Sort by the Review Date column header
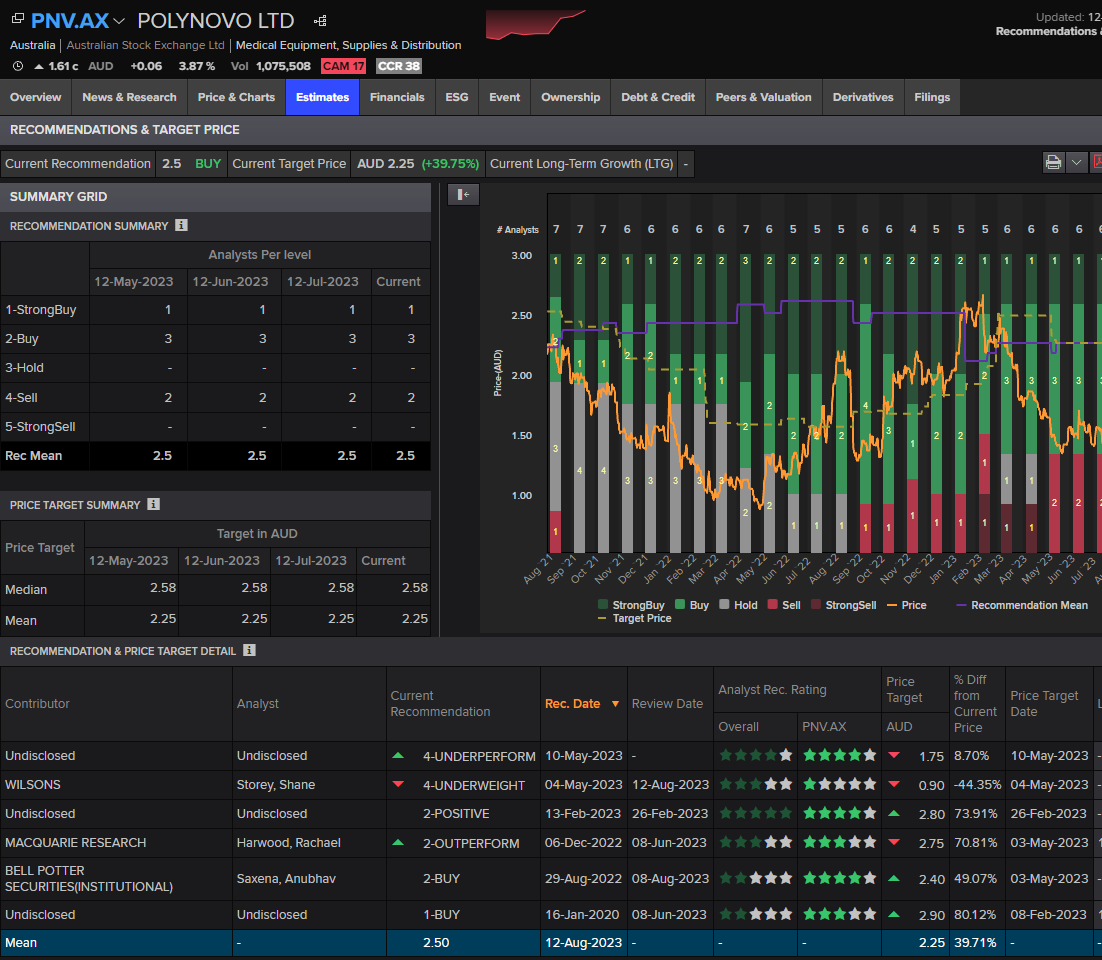Viewport: 1102px width, 960px height. coord(667,703)
